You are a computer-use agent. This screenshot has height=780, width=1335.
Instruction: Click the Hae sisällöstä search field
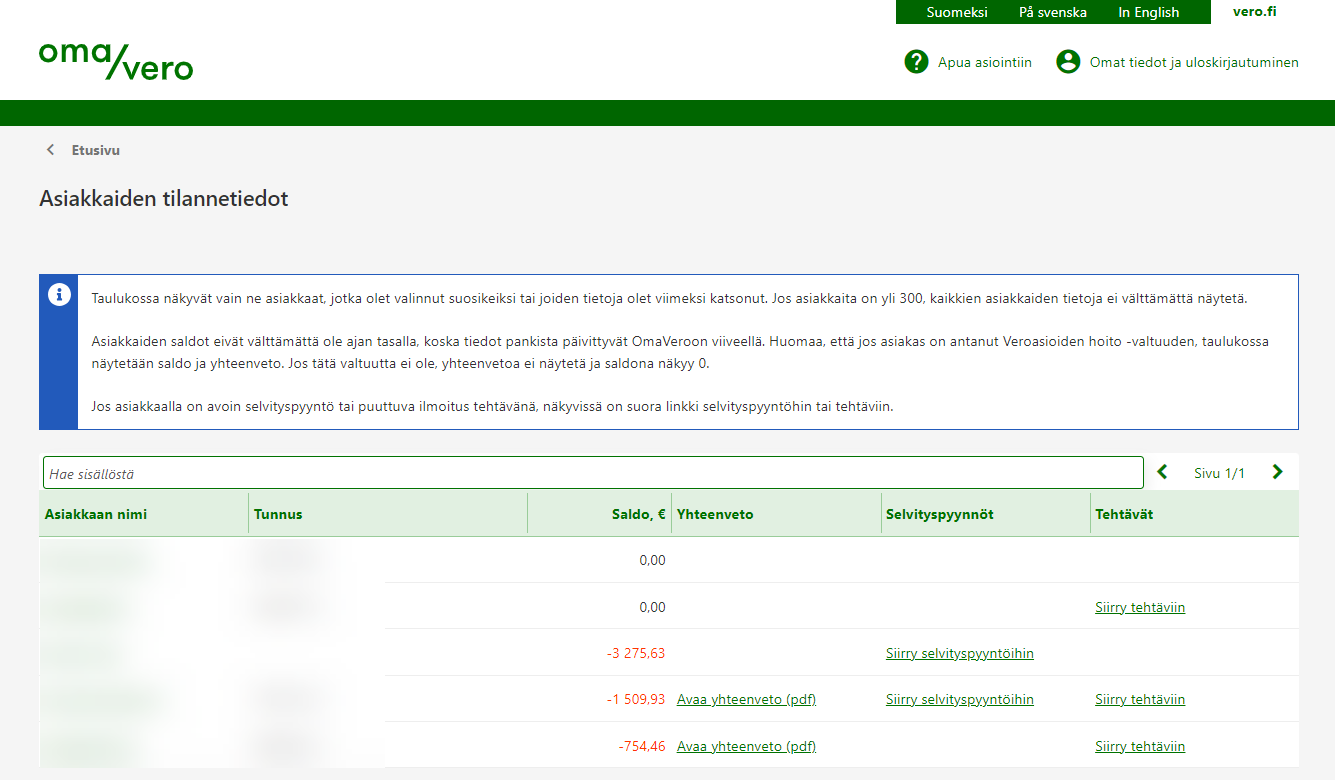pos(592,473)
